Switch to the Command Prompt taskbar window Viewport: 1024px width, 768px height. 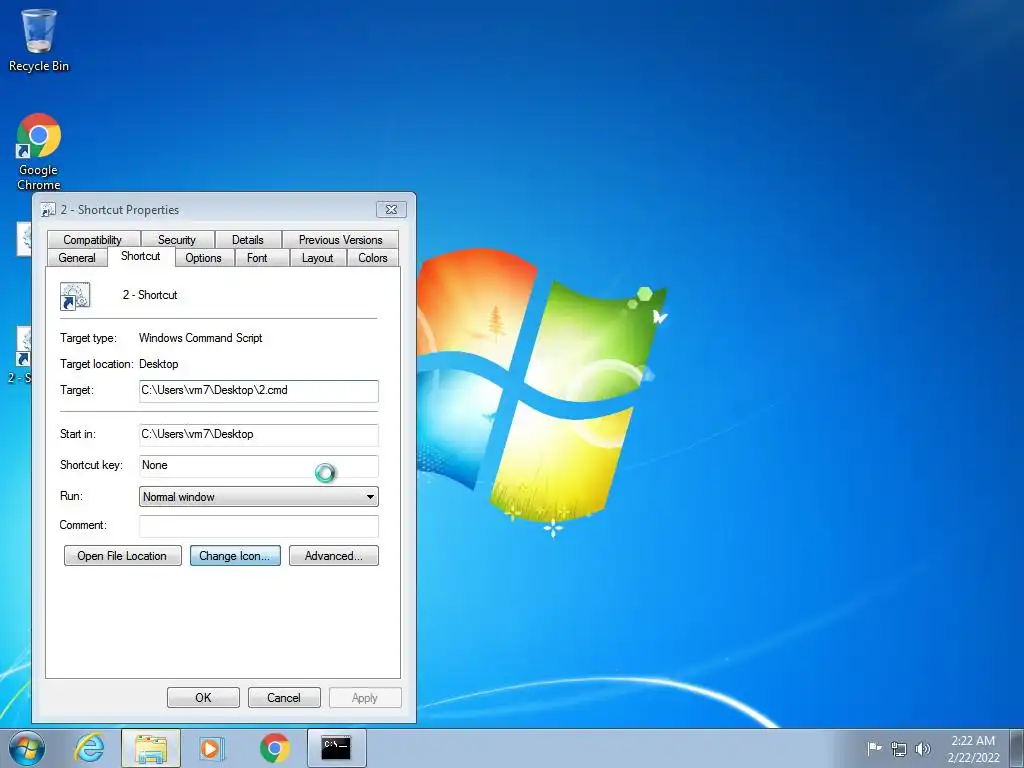click(x=336, y=748)
